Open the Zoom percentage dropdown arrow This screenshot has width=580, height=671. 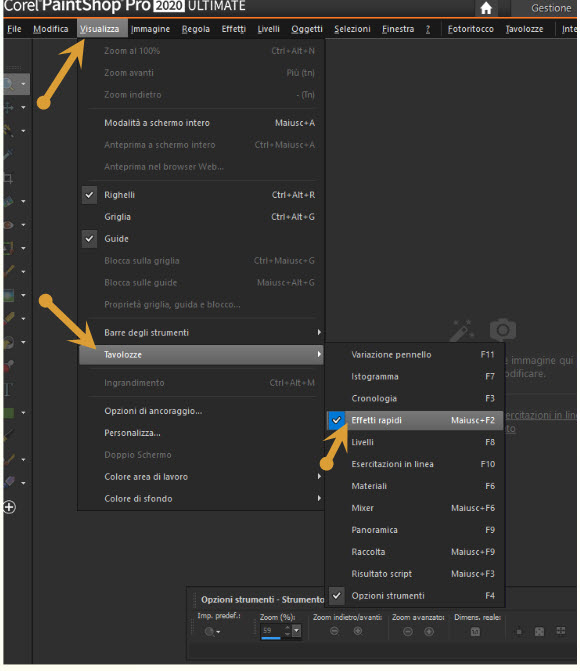pyautogui.click(x=296, y=630)
